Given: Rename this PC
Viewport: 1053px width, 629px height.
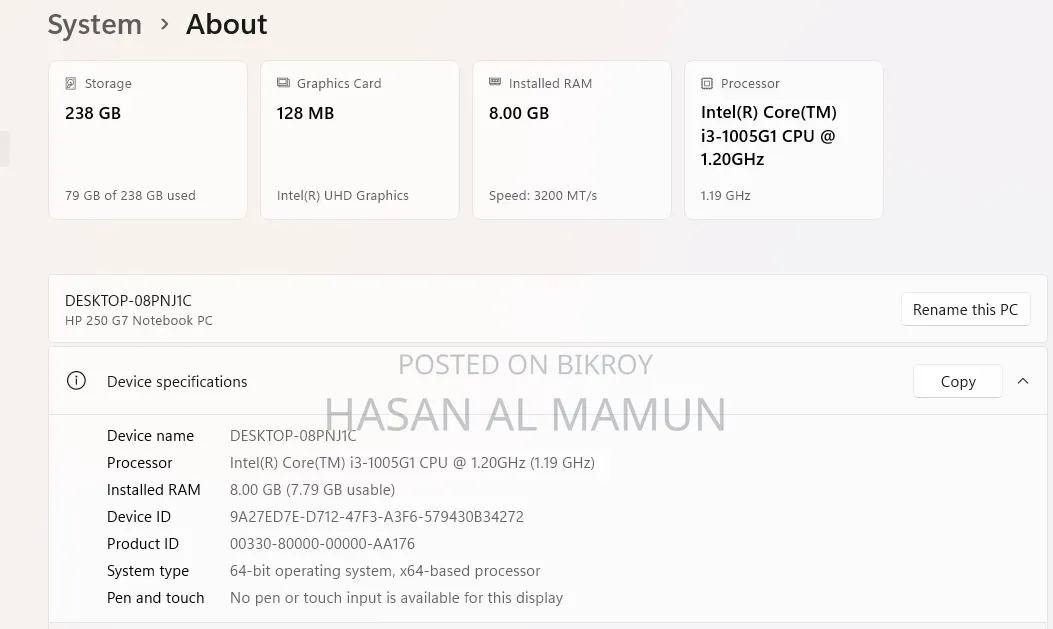Looking at the screenshot, I should tap(965, 309).
